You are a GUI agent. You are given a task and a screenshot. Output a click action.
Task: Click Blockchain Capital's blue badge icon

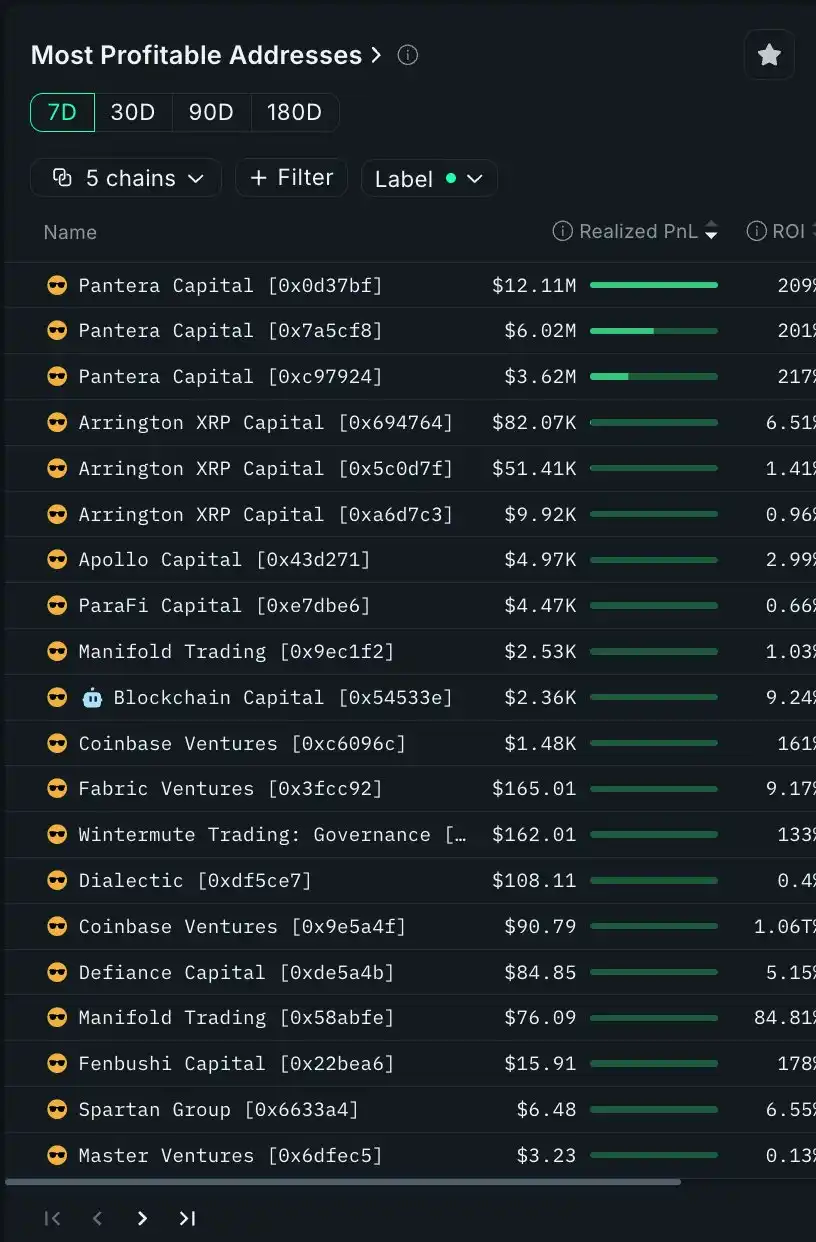(92, 697)
